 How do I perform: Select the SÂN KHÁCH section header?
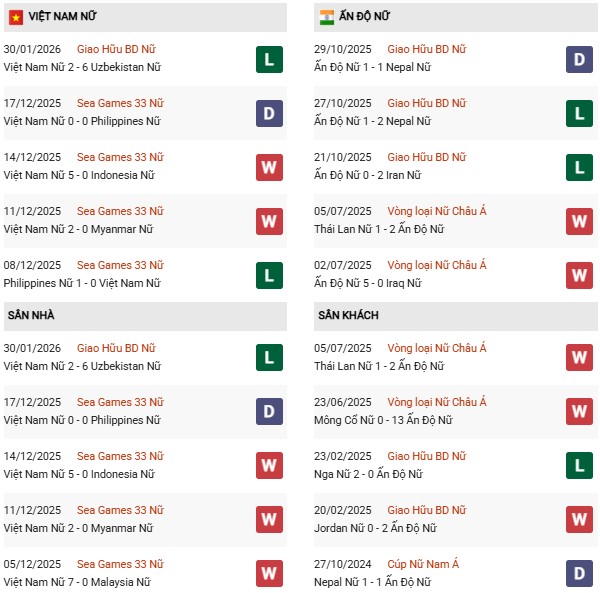349,316
